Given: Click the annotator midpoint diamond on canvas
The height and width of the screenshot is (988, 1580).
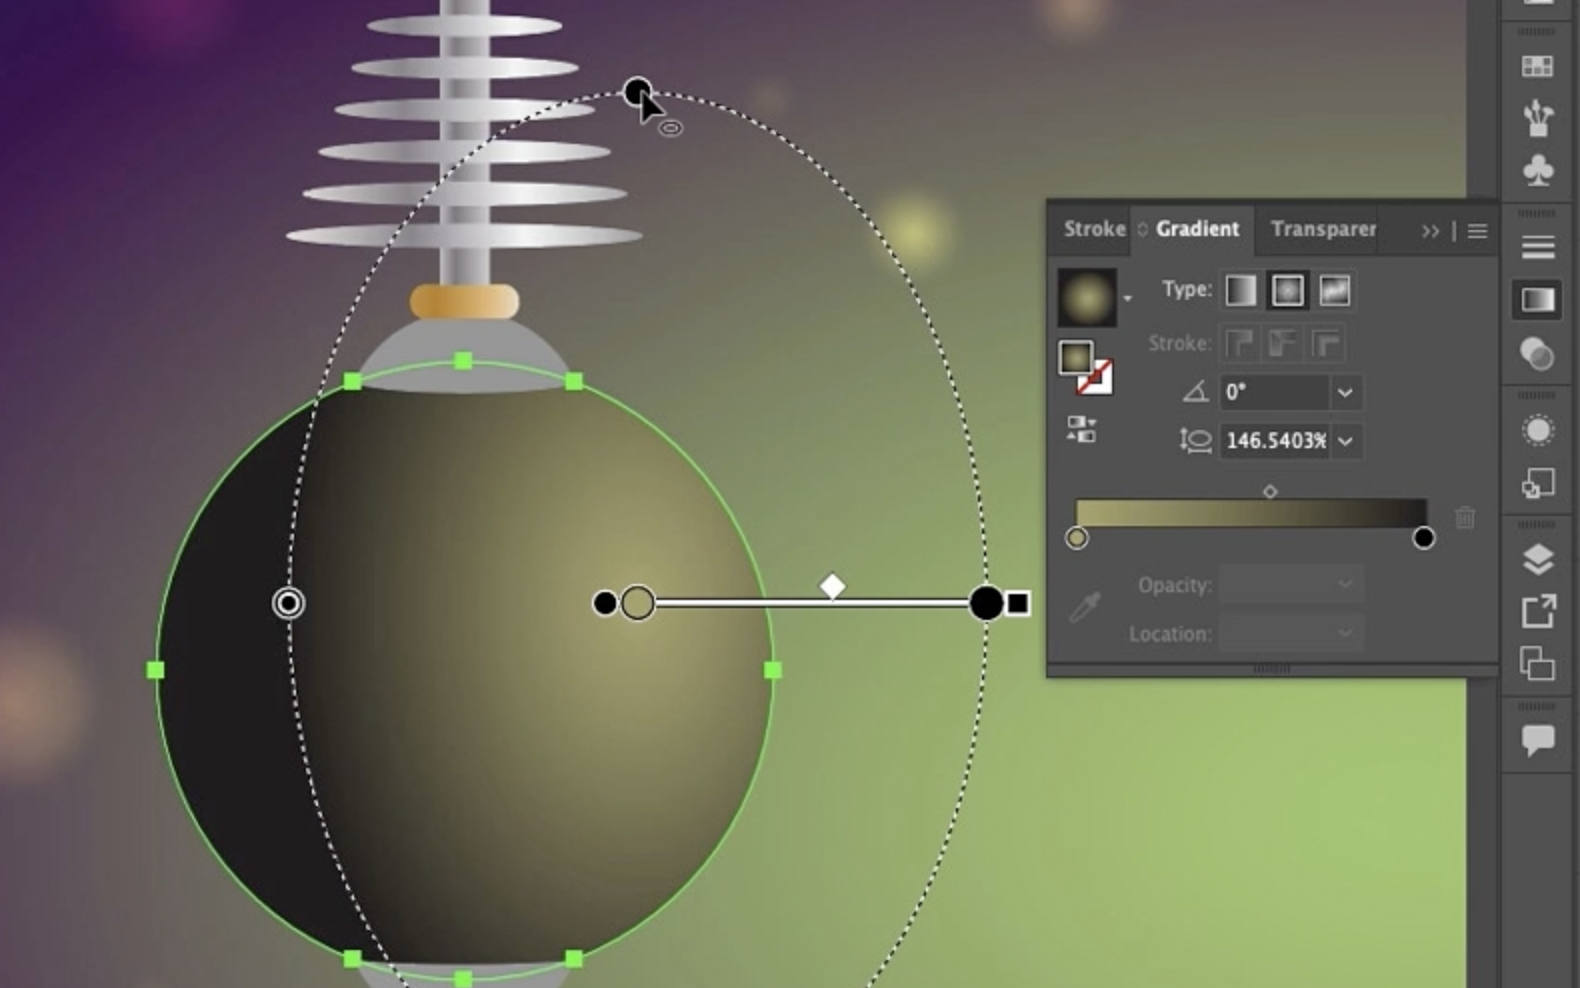Looking at the screenshot, I should pos(832,586).
